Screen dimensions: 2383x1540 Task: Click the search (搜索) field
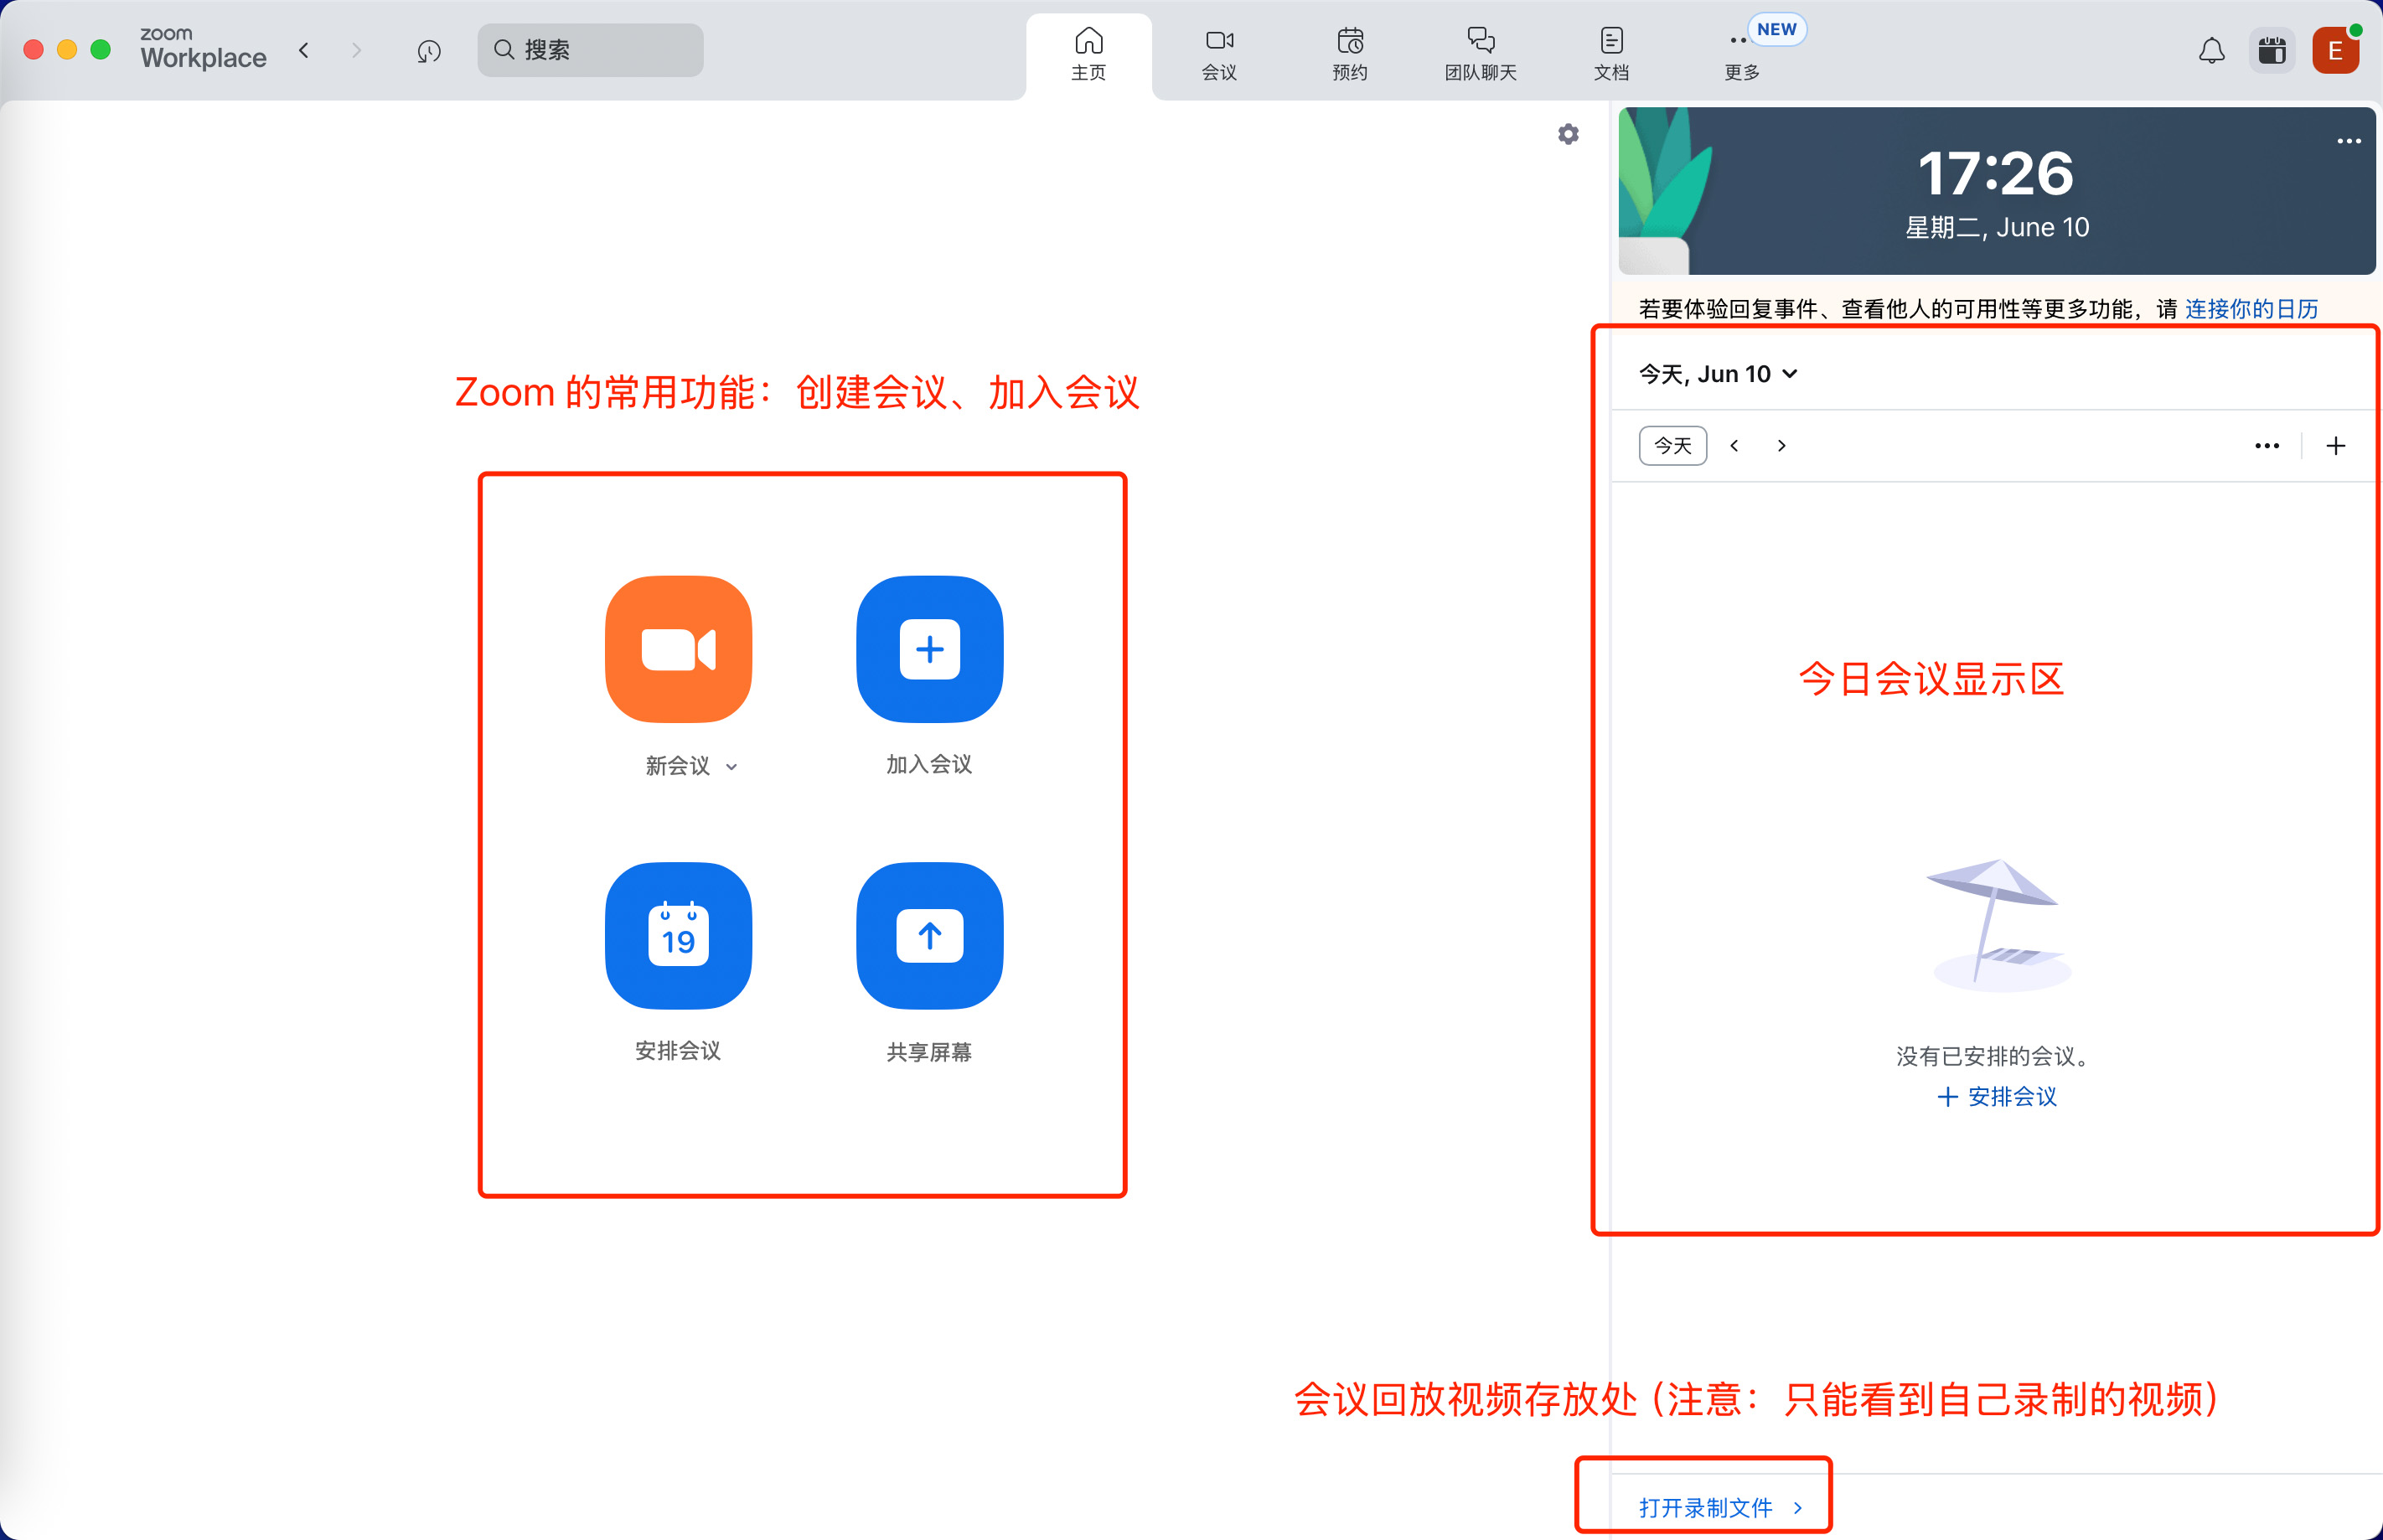tap(590, 50)
